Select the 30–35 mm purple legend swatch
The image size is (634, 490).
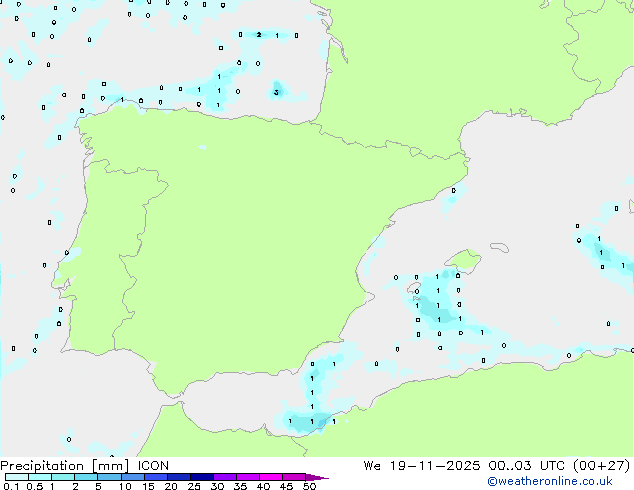coord(224,477)
